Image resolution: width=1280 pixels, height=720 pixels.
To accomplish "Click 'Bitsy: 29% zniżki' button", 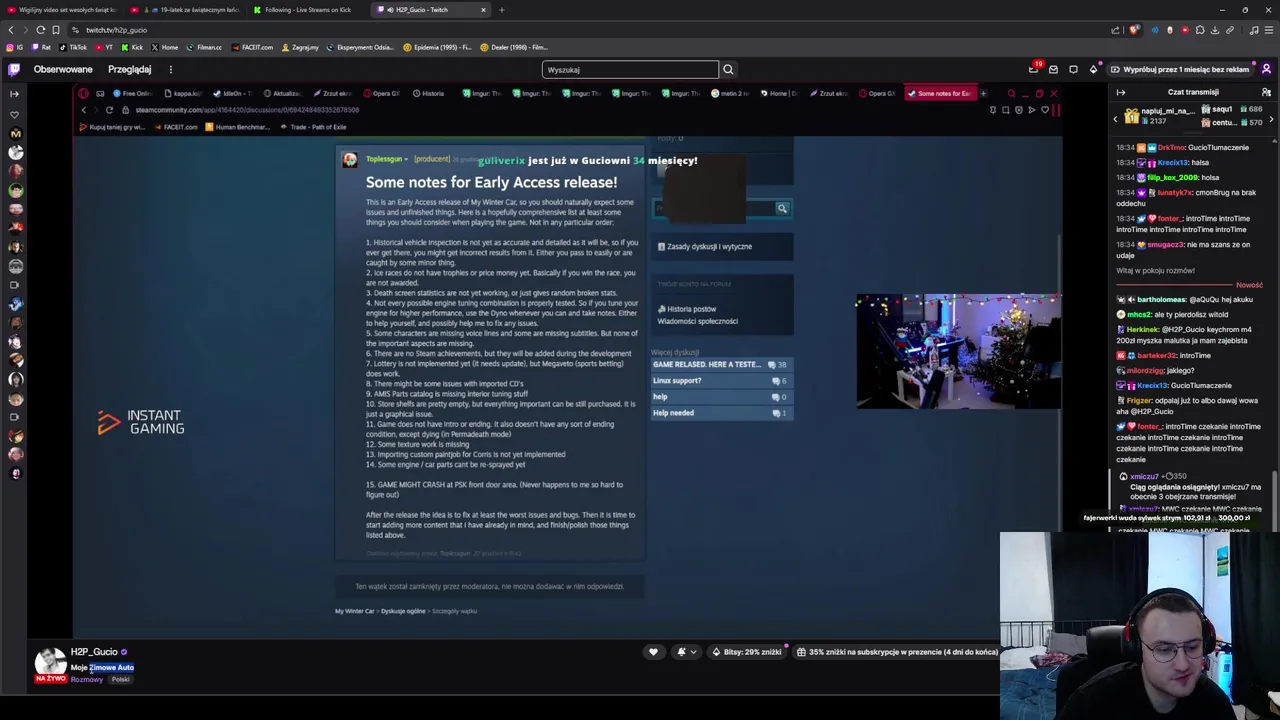I will click(746, 652).
